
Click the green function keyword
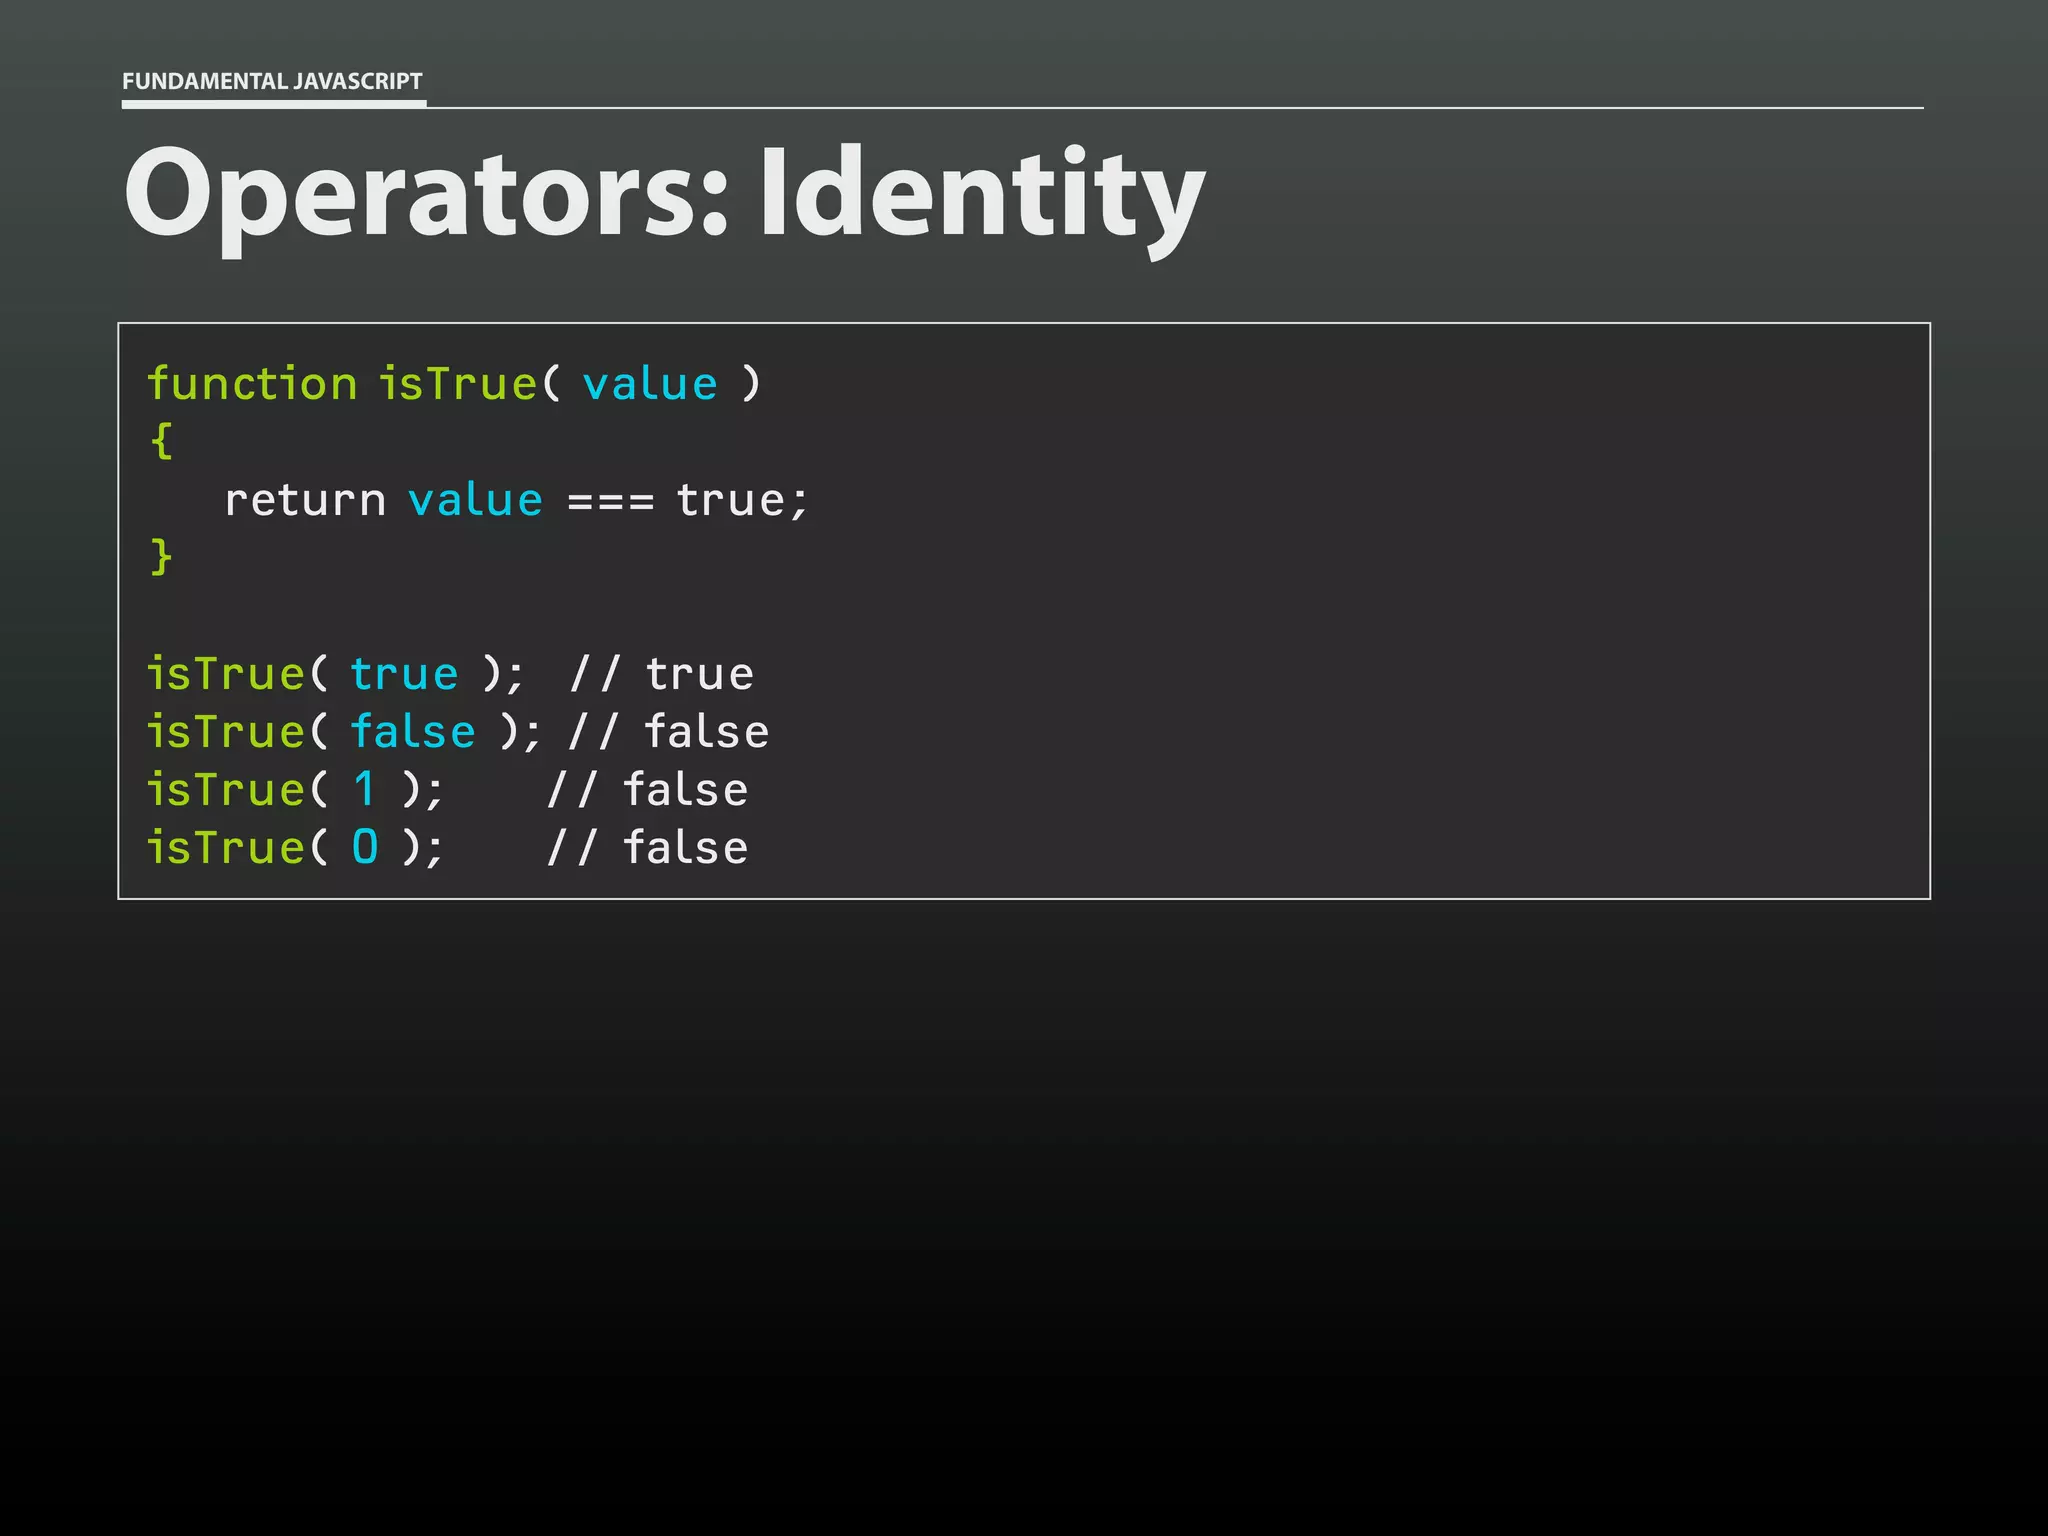pyautogui.click(x=252, y=384)
